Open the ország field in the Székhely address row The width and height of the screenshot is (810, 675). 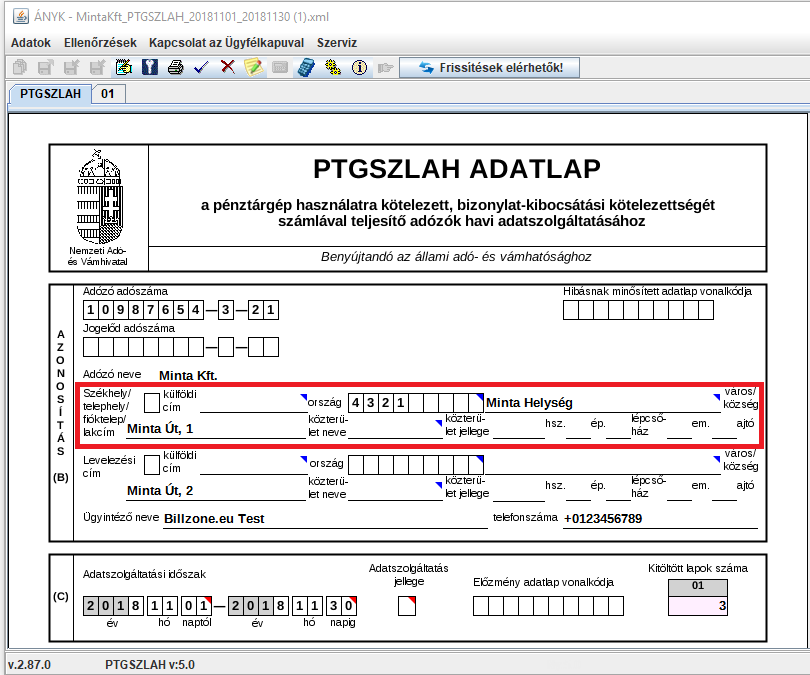253,403
